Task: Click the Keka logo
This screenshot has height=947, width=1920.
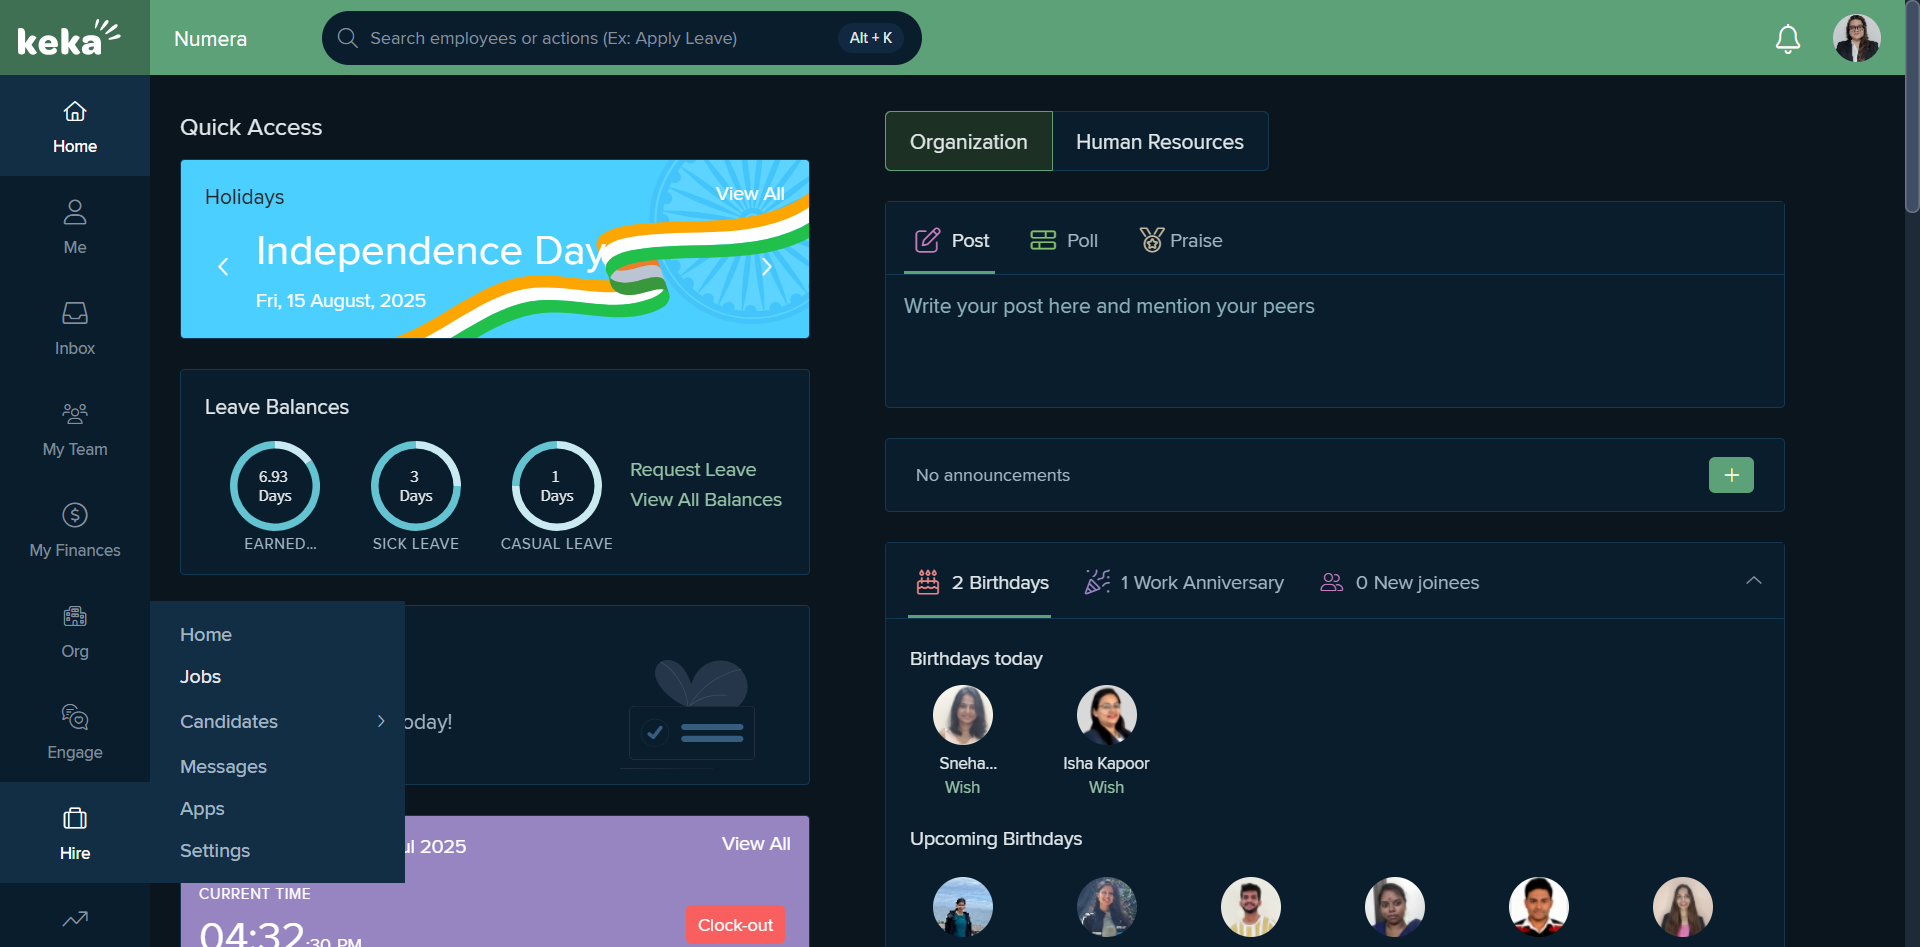Action: point(69,38)
